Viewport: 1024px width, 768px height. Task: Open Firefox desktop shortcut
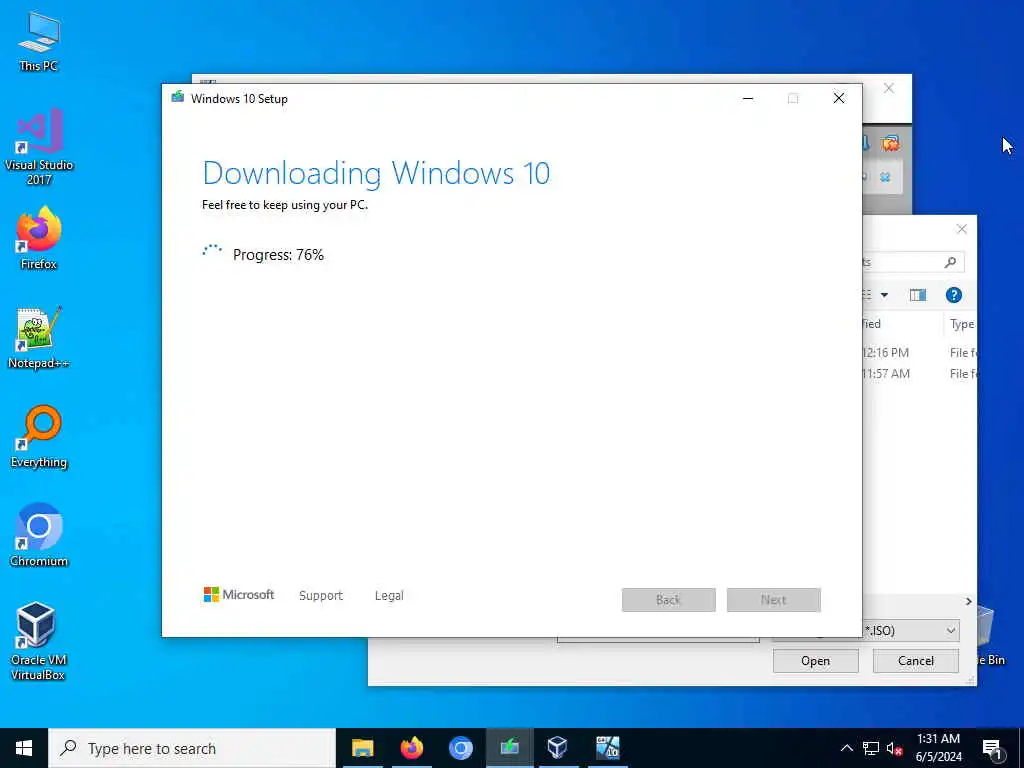[x=39, y=238]
